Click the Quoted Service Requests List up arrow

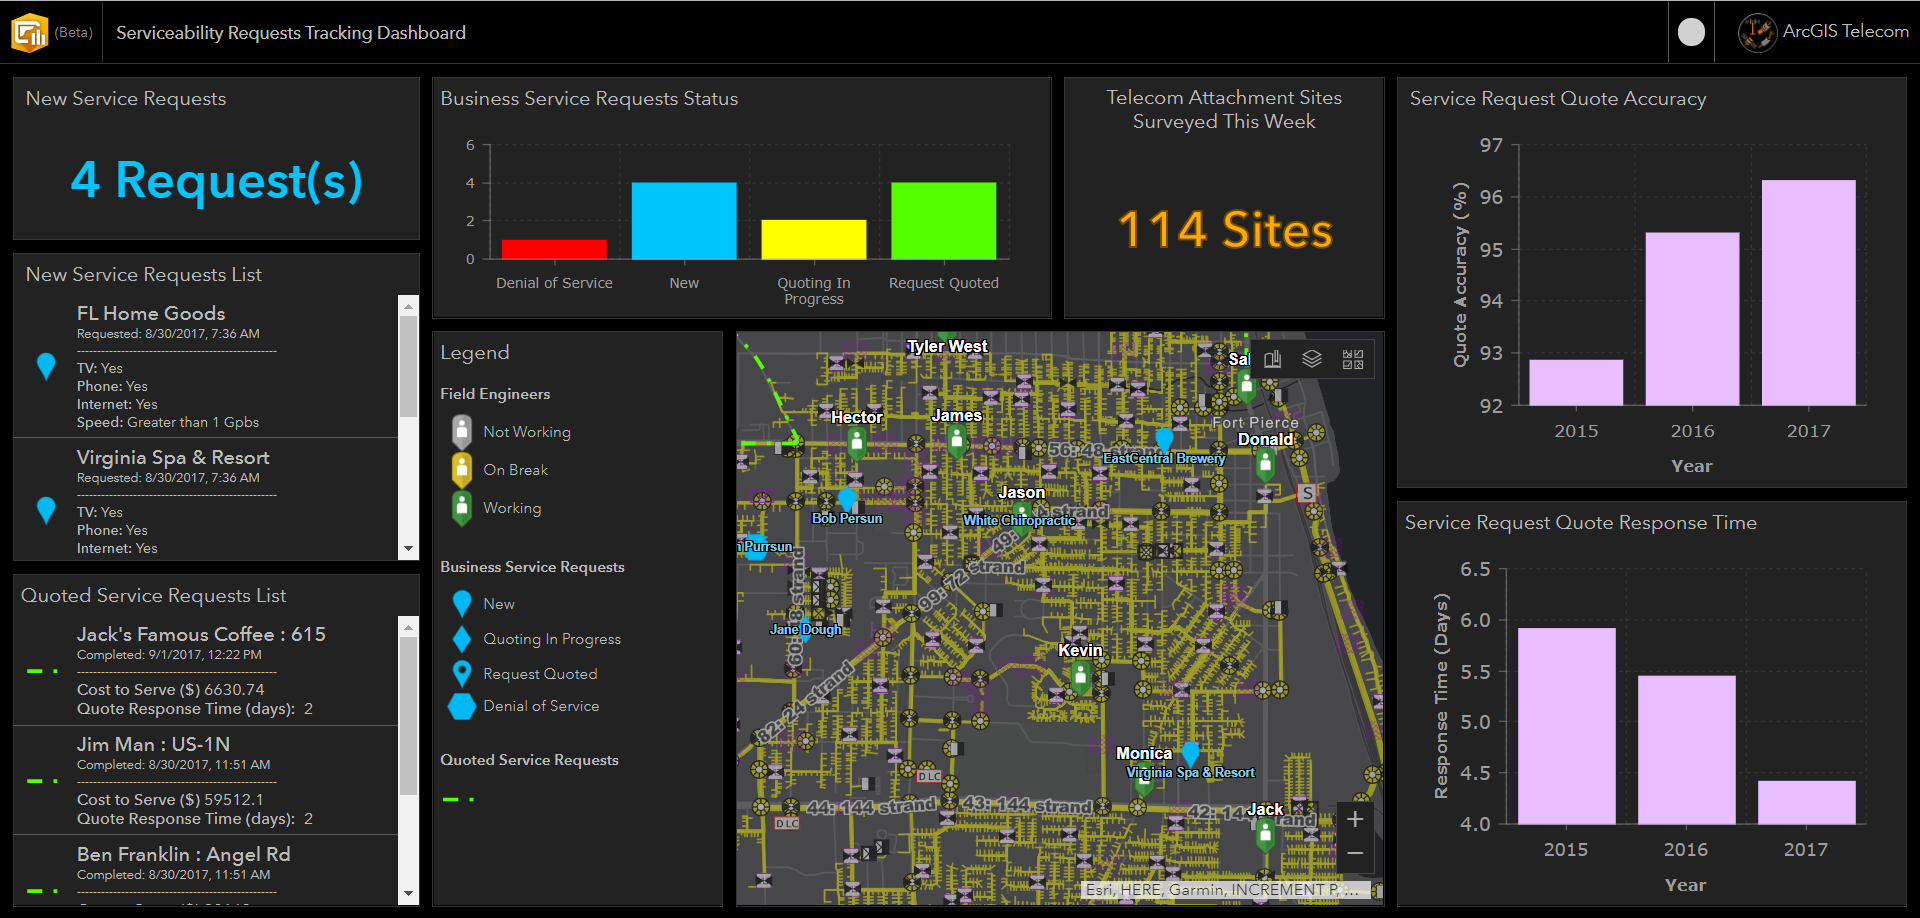[408, 627]
